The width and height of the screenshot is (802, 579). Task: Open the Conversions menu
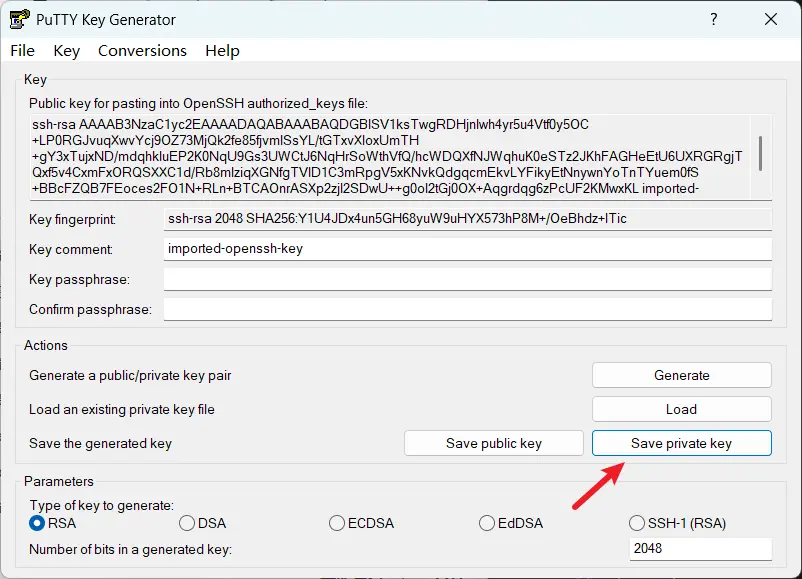point(142,51)
